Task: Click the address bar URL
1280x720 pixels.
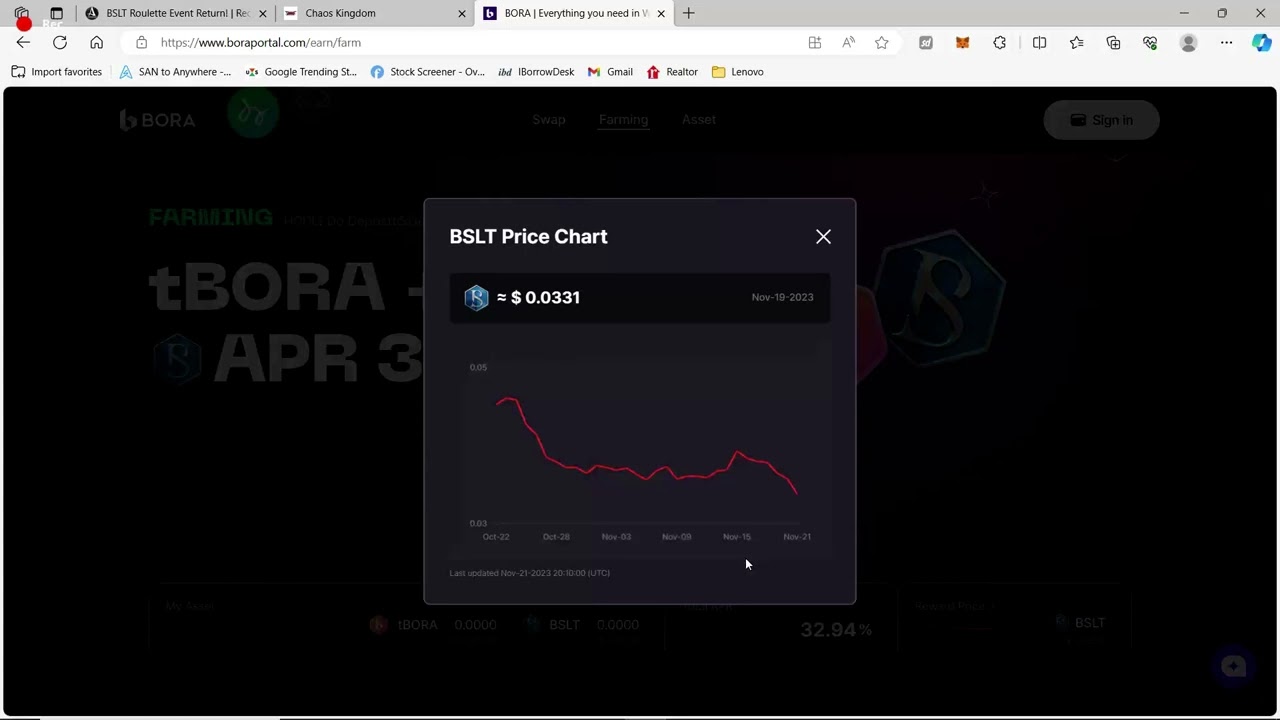Action: 260,43
